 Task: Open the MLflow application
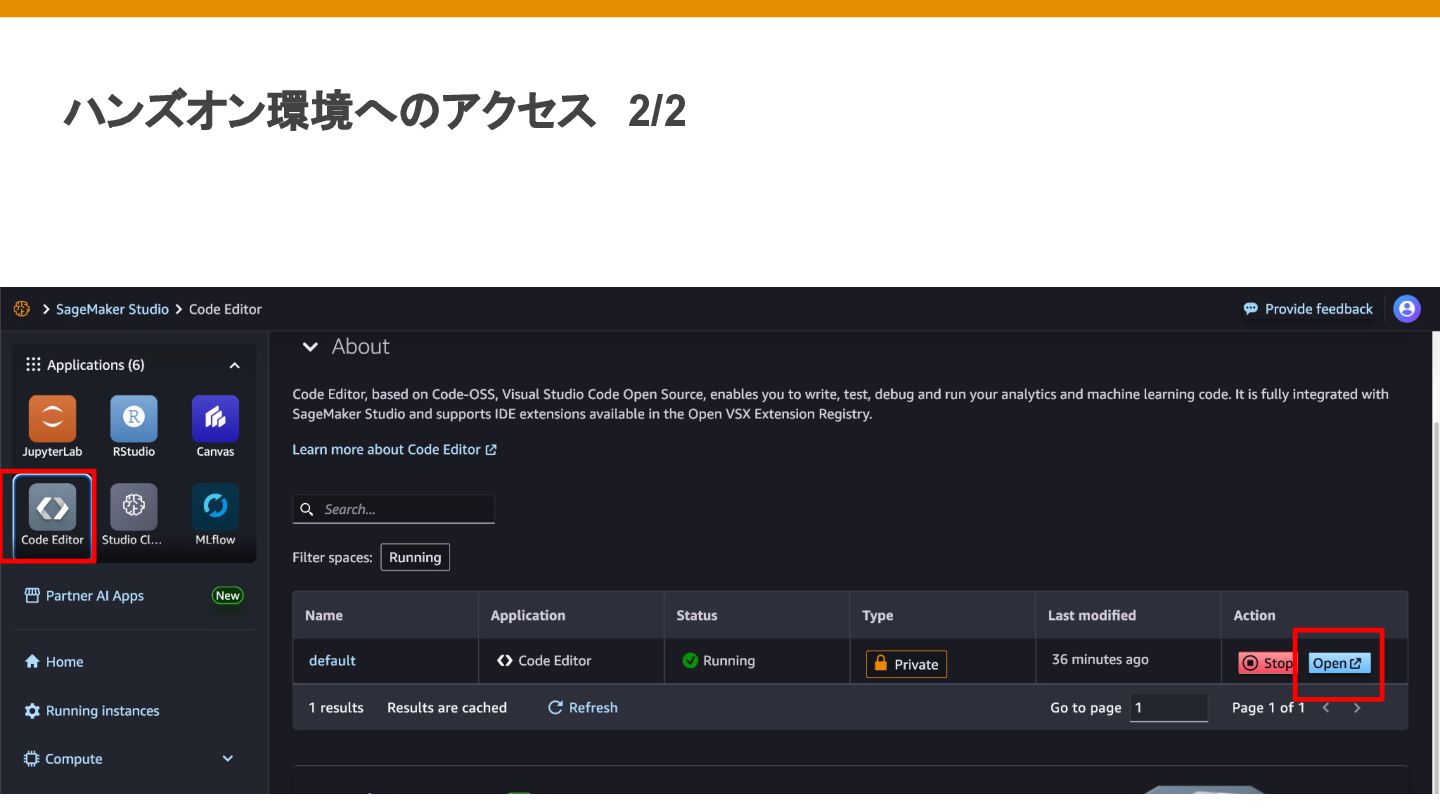(x=215, y=514)
